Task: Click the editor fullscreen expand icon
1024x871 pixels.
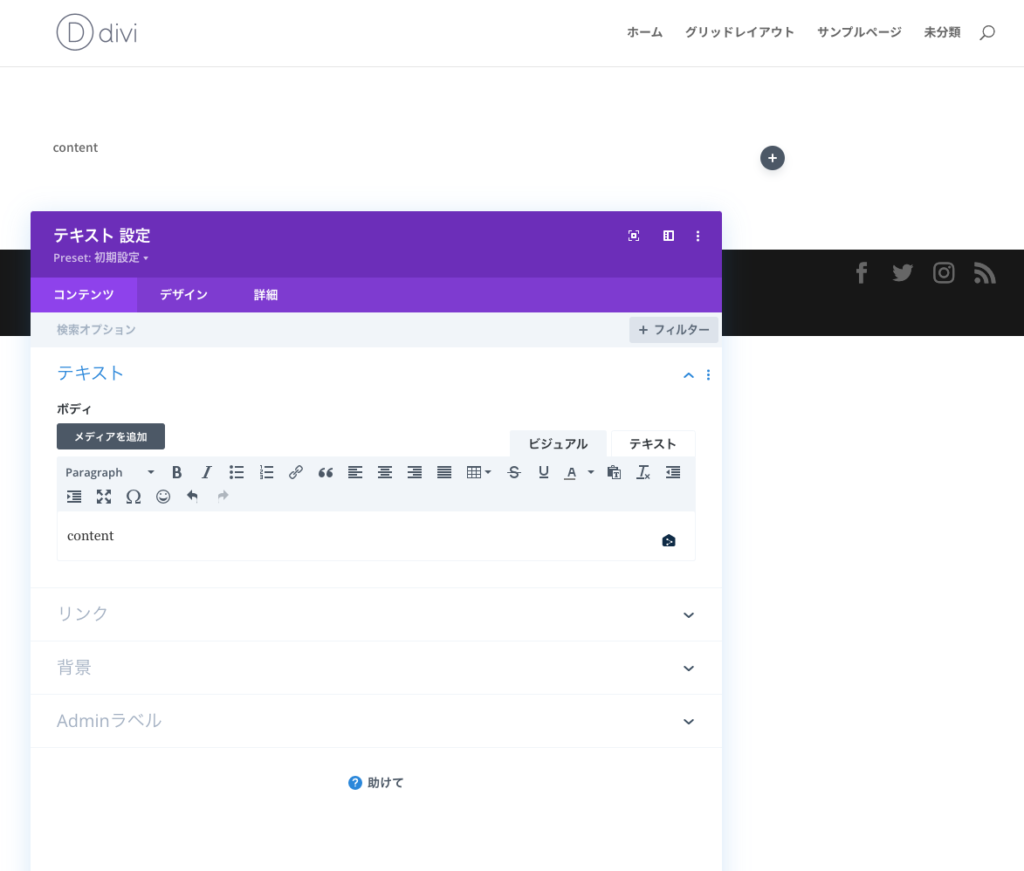Action: [x=104, y=496]
